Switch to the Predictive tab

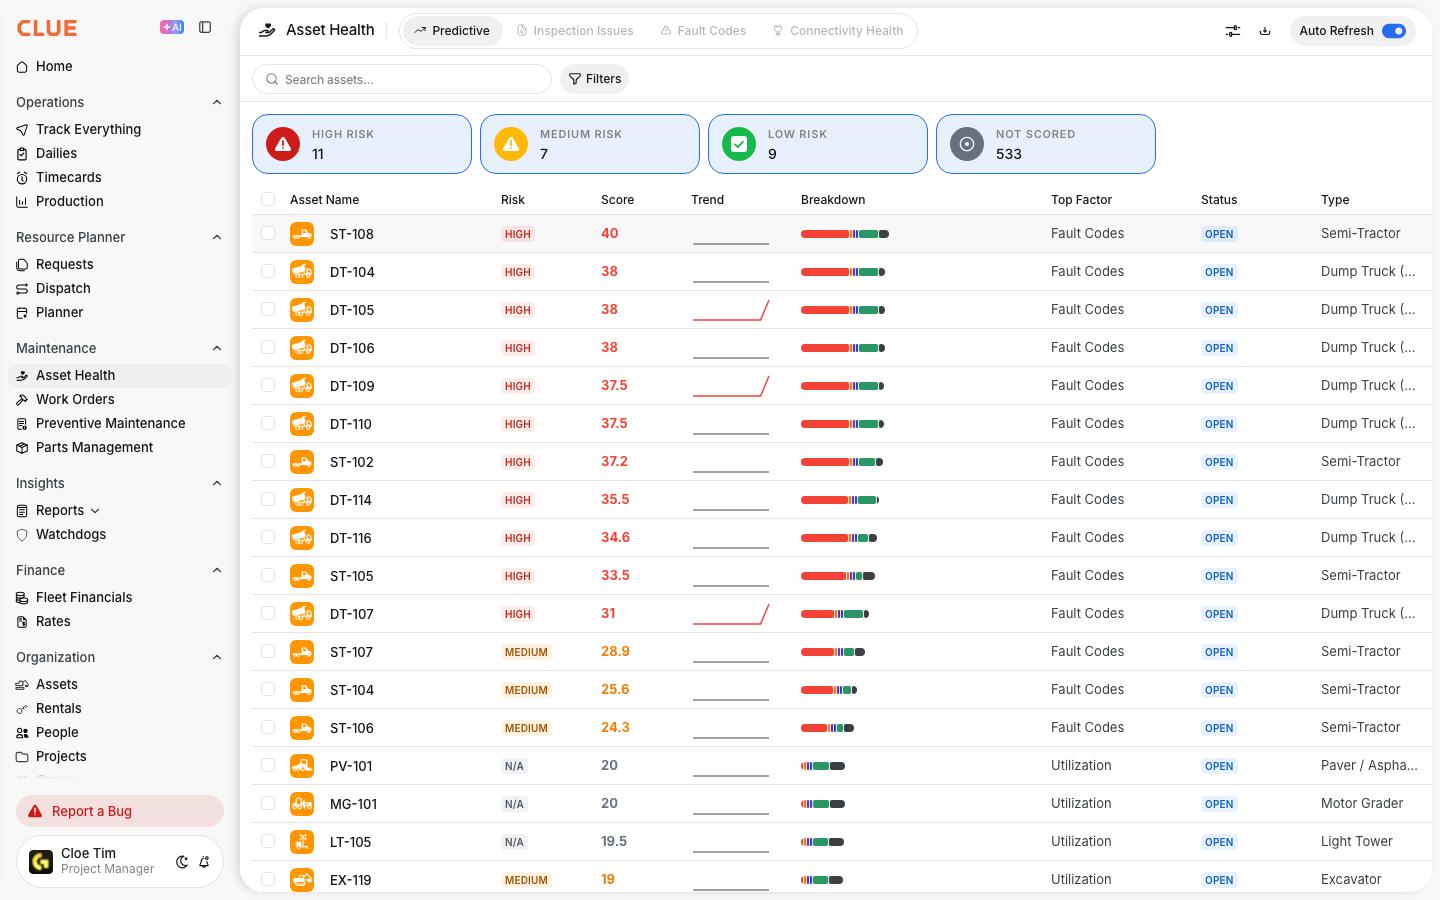point(453,31)
